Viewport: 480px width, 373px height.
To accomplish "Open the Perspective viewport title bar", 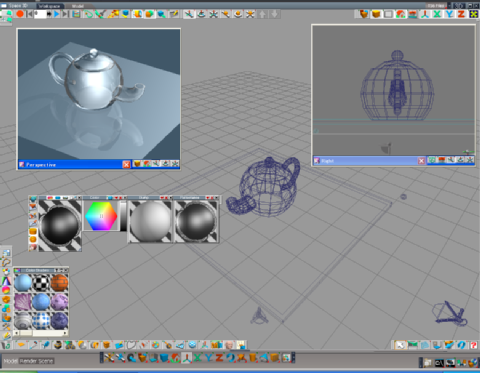I will pos(70,164).
